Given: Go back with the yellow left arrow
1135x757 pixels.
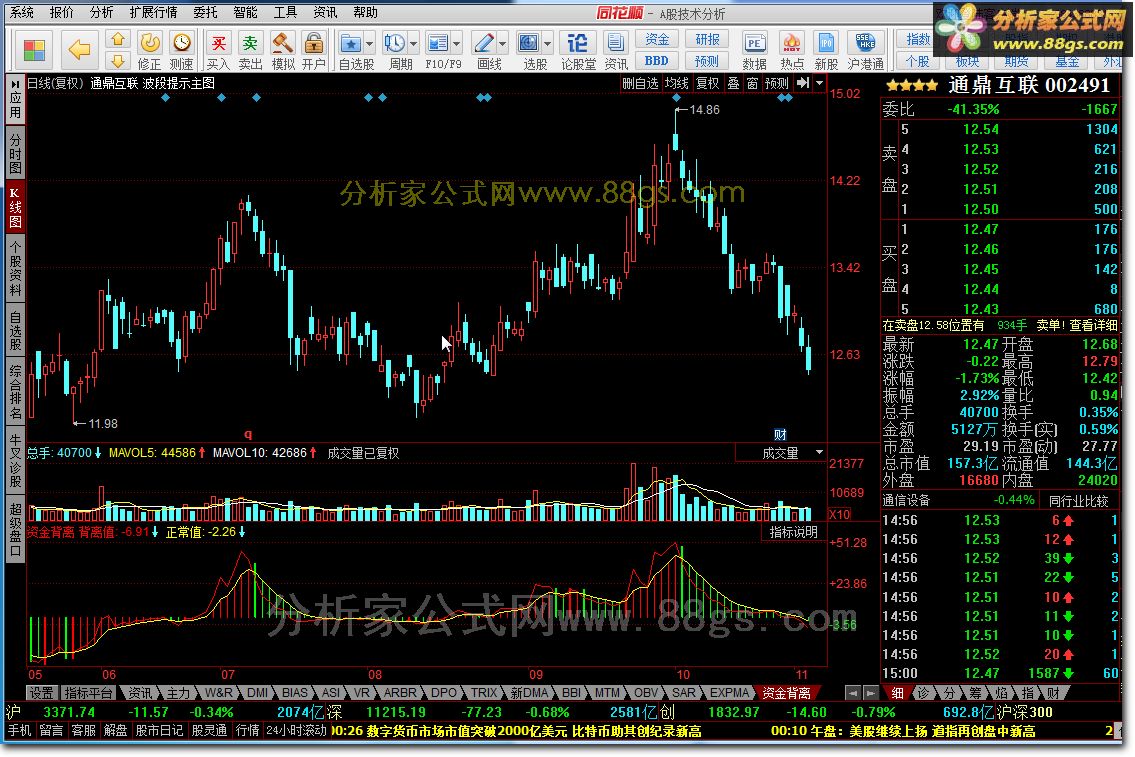Looking at the screenshot, I should pyautogui.click(x=79, y=50).
